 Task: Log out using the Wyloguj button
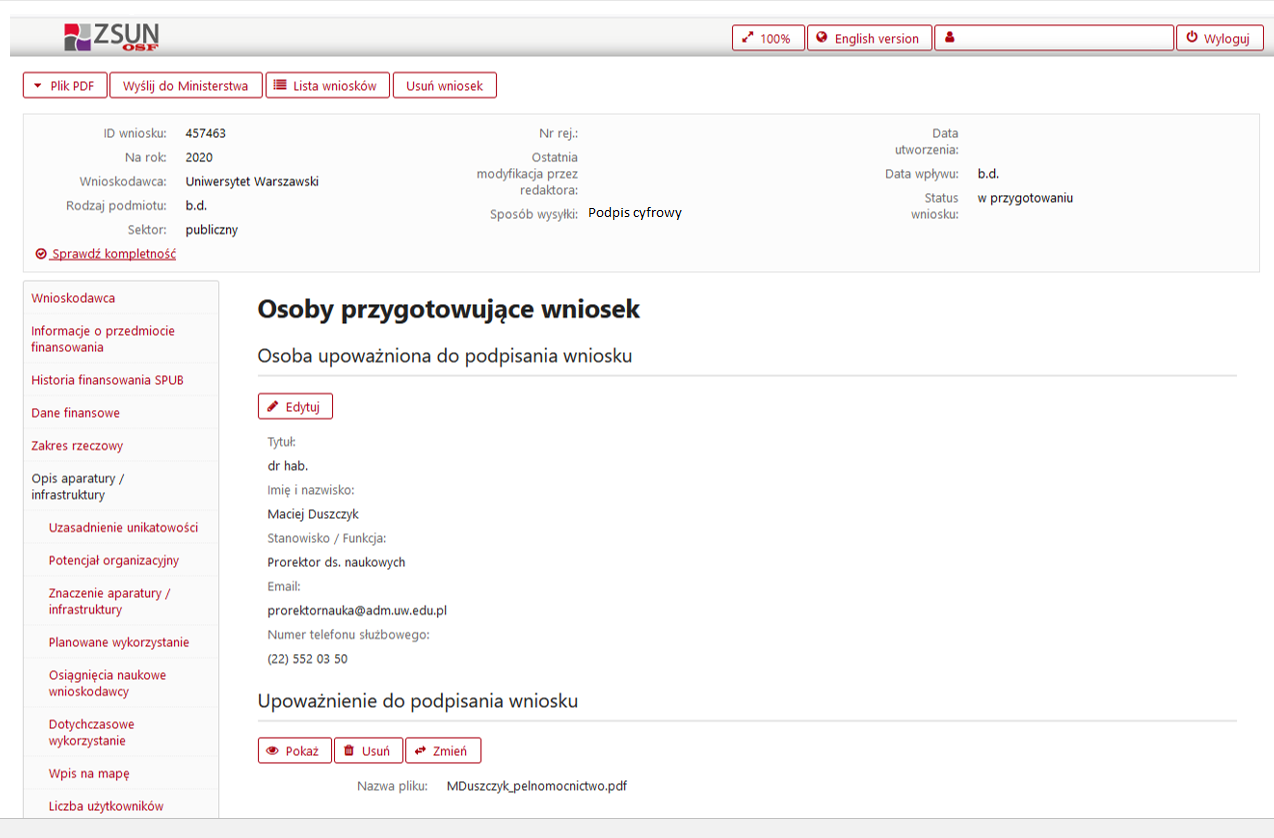[1218, 38]
